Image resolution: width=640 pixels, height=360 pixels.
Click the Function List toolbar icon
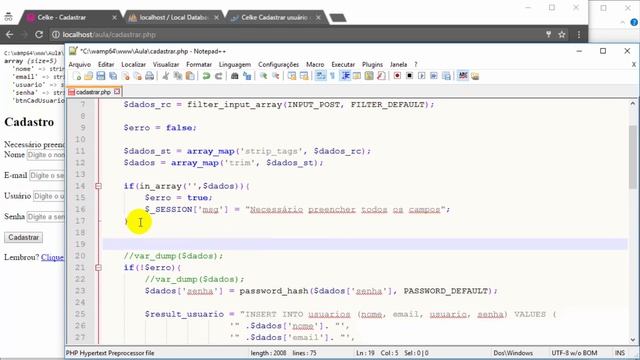pos(381,76)
